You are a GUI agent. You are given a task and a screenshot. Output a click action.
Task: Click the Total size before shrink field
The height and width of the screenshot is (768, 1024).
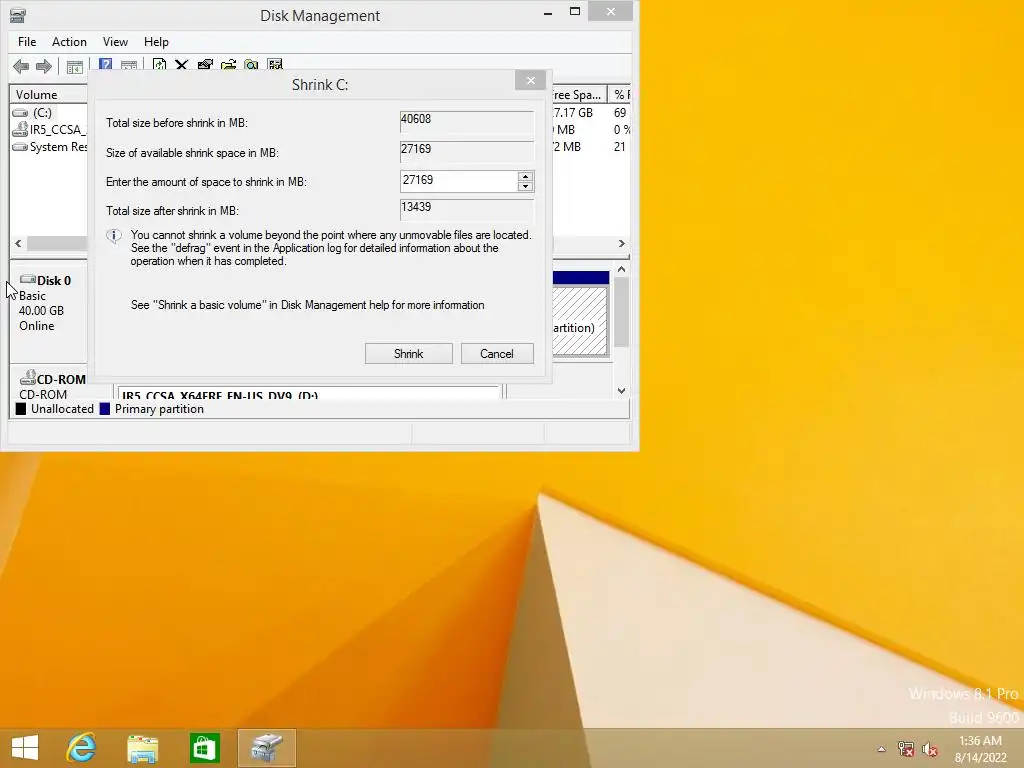467,121
